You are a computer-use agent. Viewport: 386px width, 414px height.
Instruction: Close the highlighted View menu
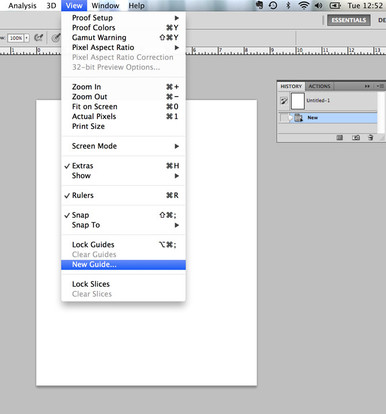tap(74, 6)
